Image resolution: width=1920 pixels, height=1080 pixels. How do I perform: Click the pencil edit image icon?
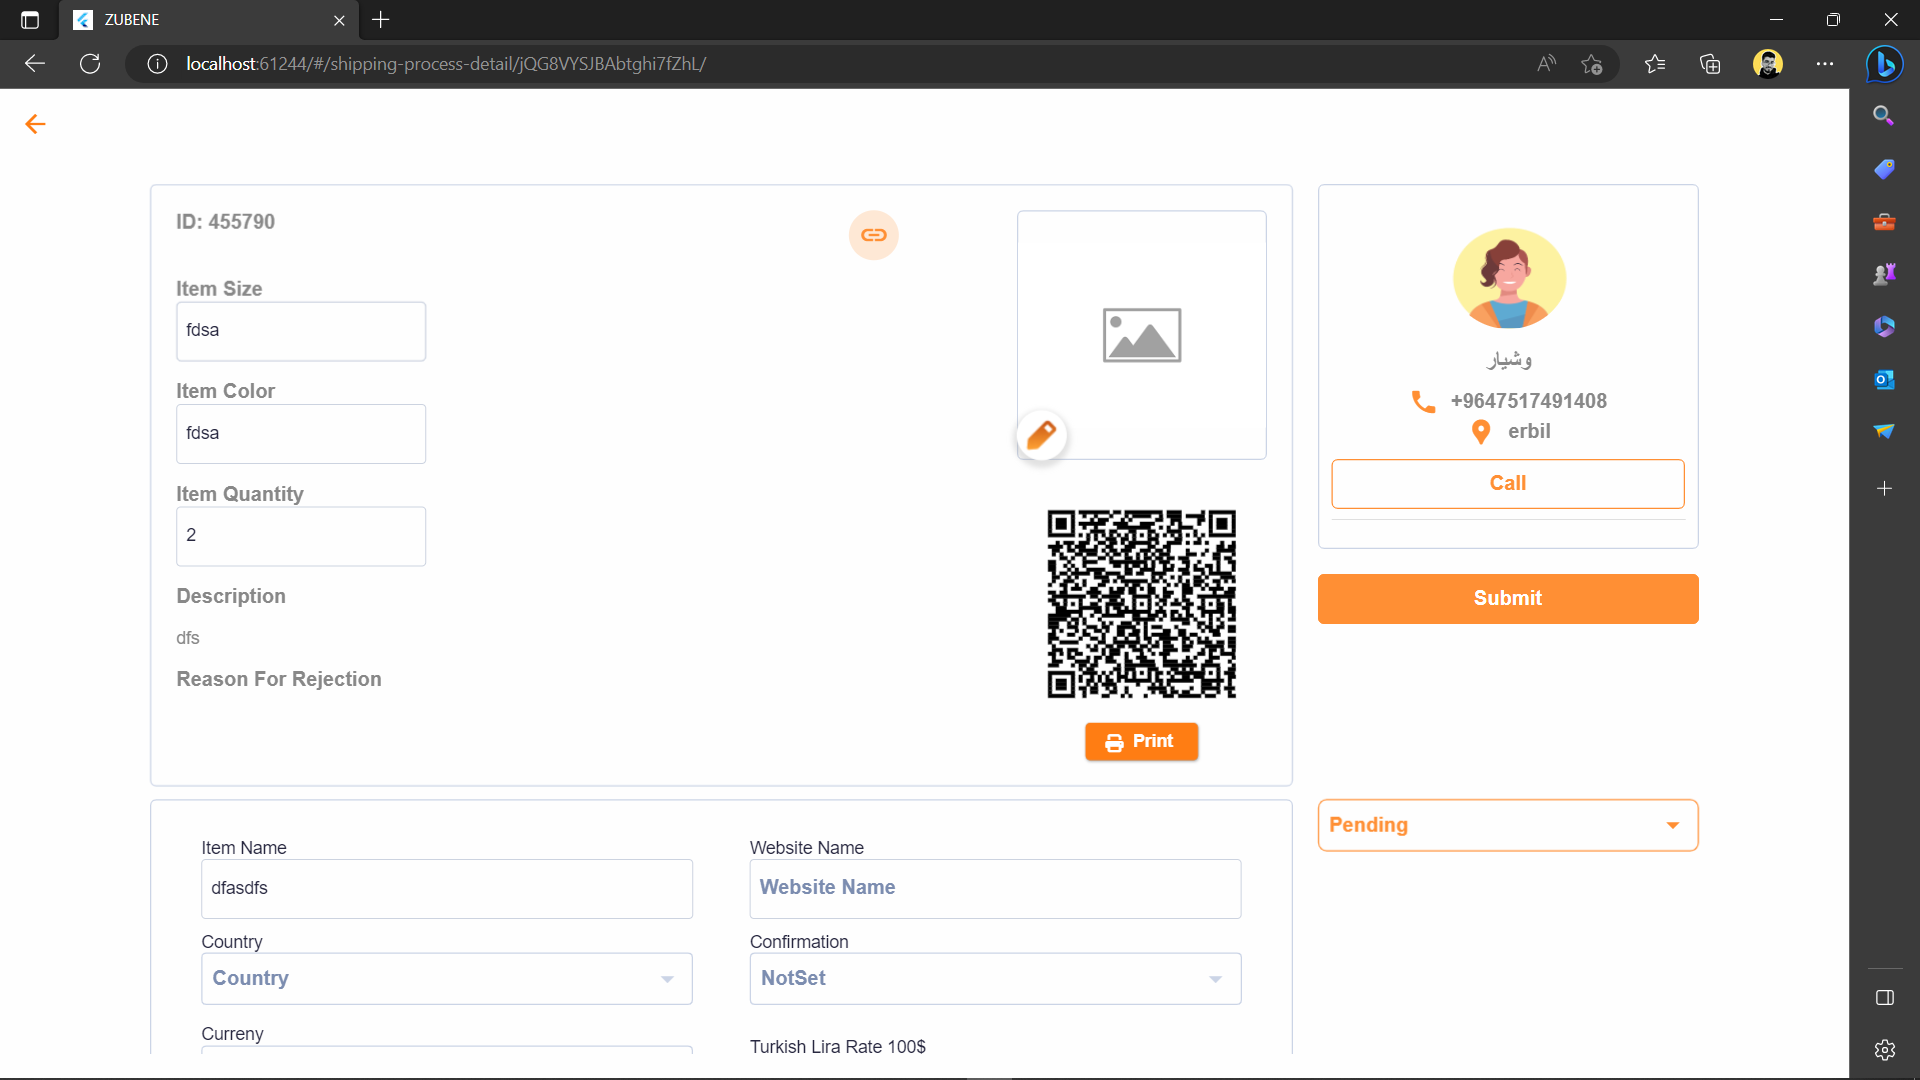[1041, 435]
